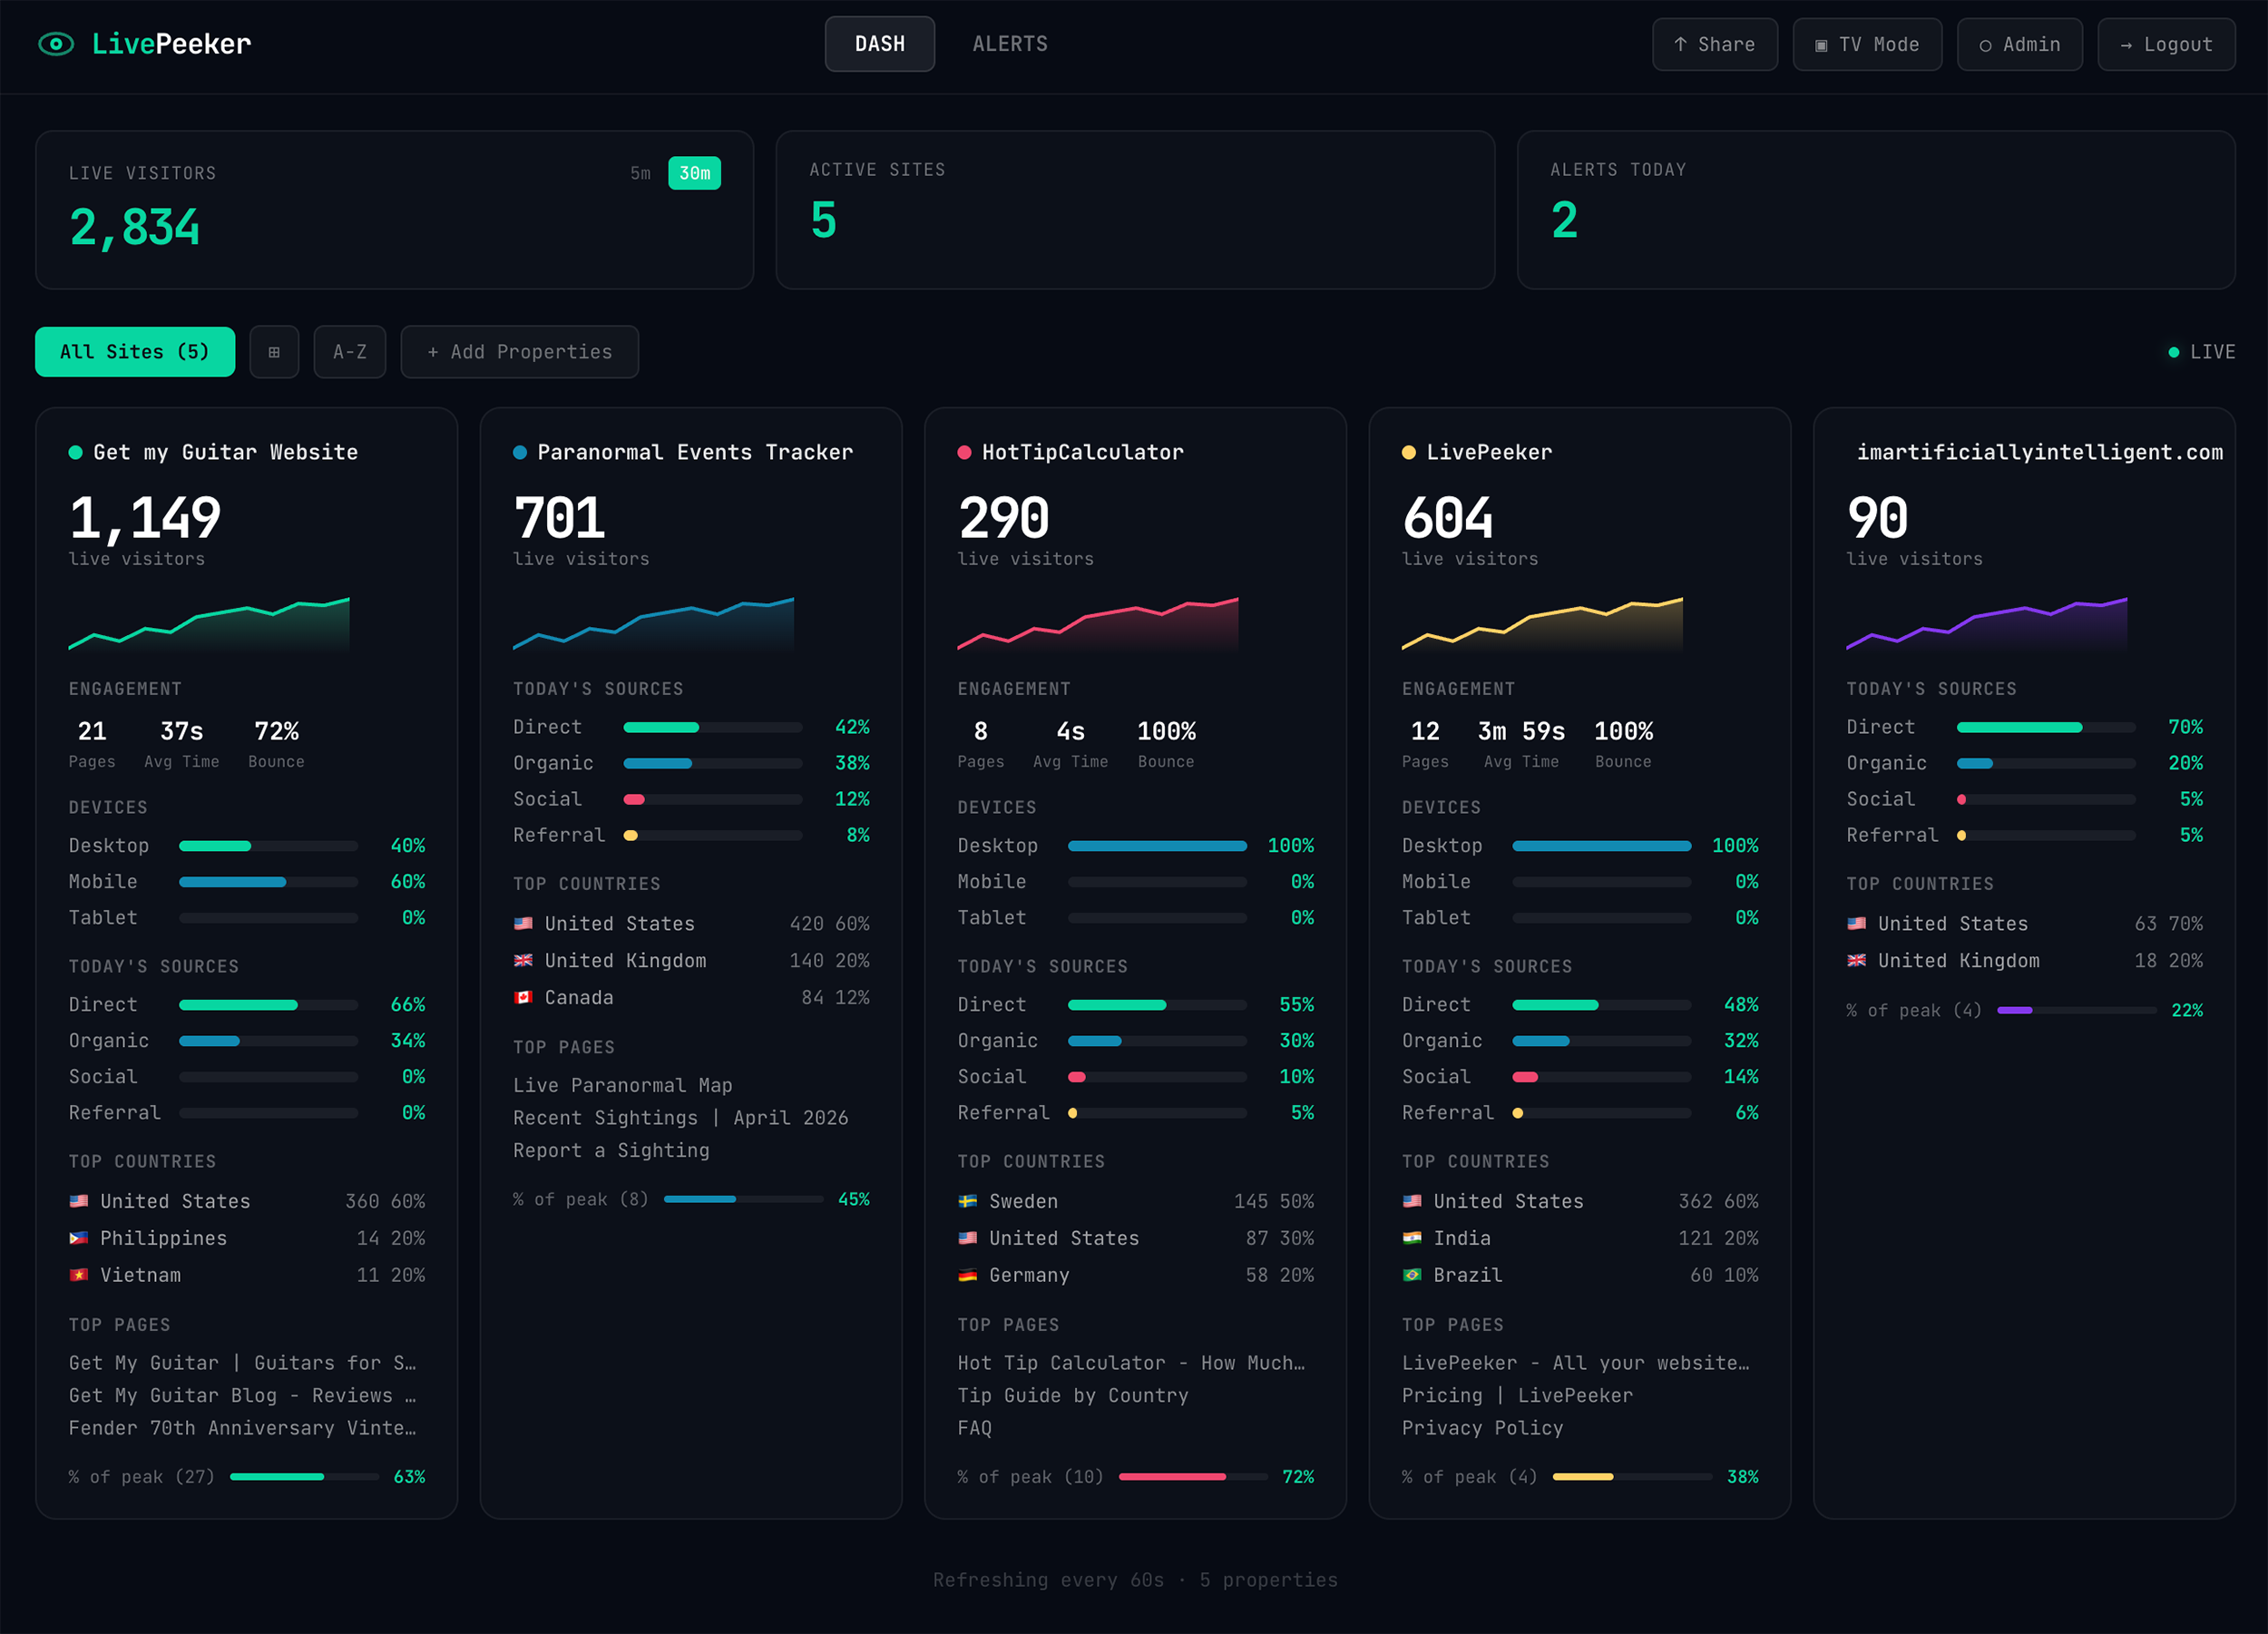2268x1634 pixels.
Task: Click Fender 70th Anniversary page entry
Action: pos(243,1428)
